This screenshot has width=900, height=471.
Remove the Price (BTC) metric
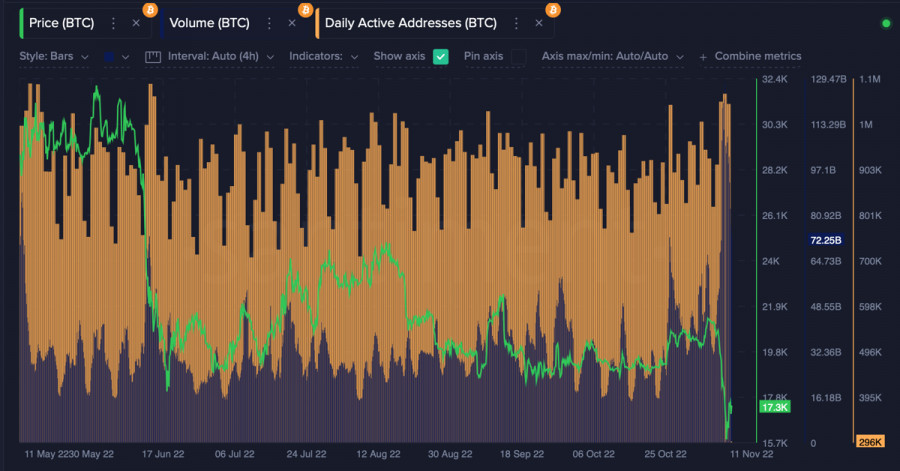136,23
